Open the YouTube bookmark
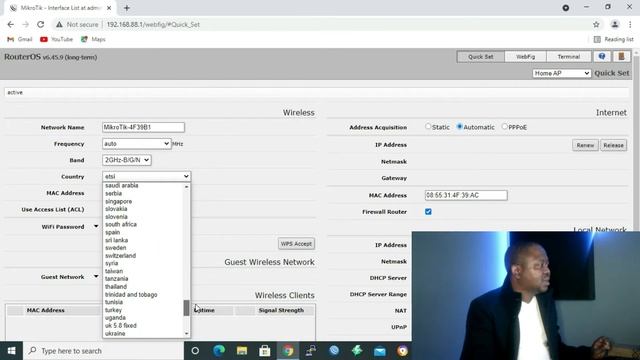Screen dimensions: 640x360 (x=56, y=39)
